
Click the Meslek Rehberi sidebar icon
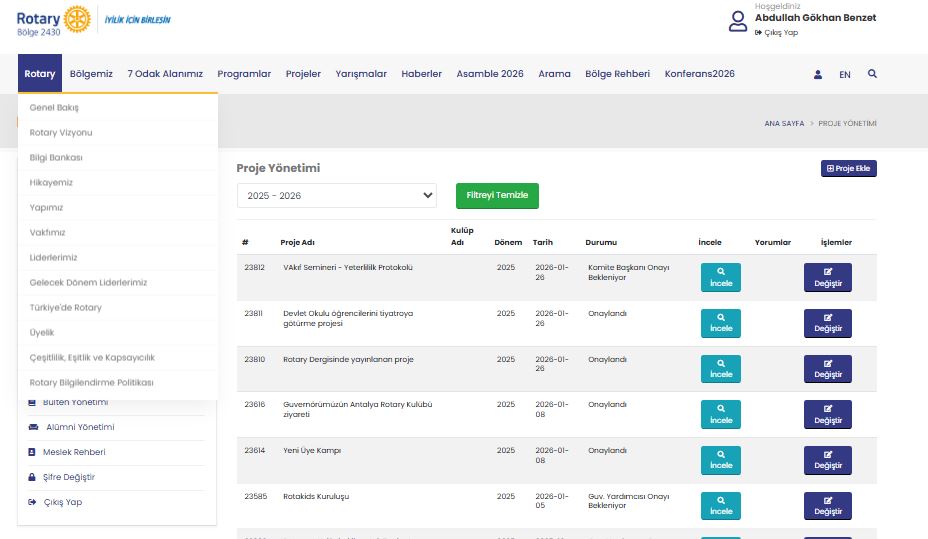point(33,452)
